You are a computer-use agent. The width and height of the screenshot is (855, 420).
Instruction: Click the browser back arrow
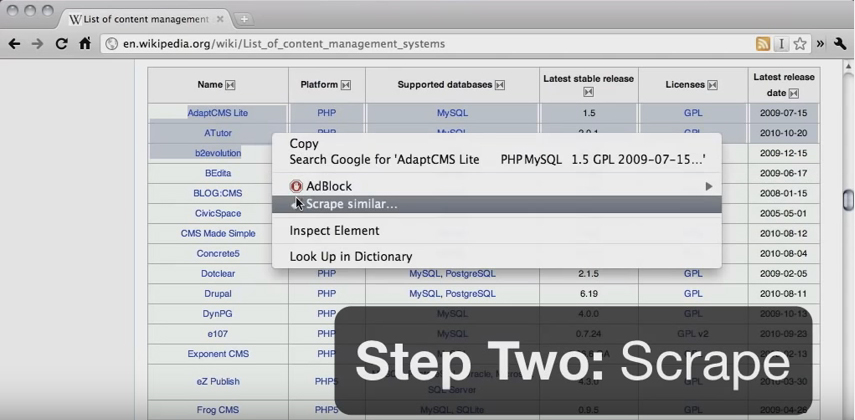[14, 44]
